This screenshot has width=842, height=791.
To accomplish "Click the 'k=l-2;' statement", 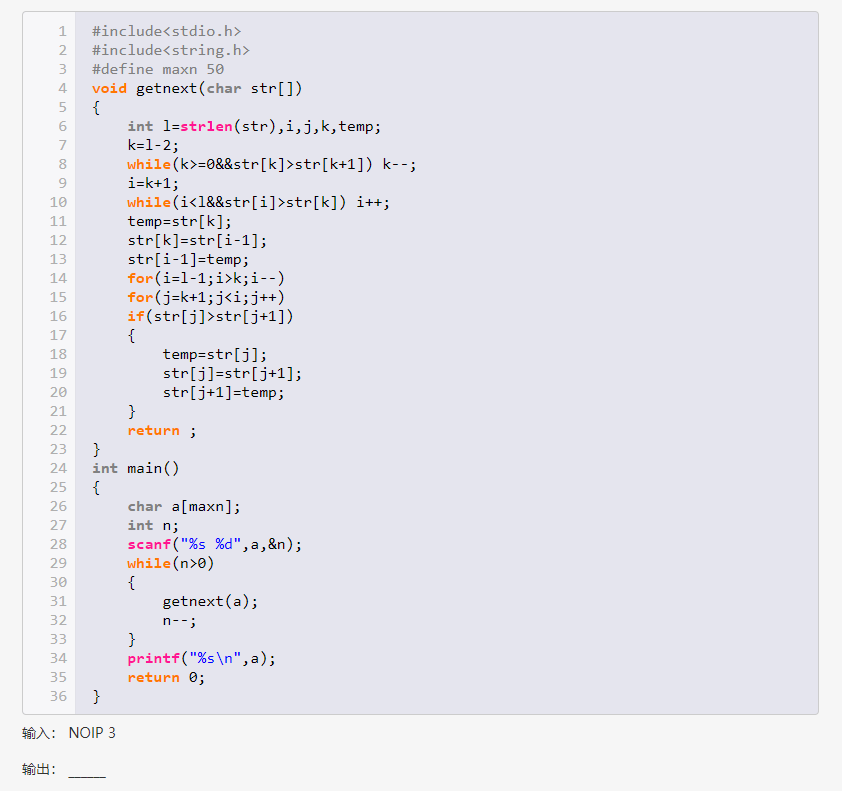I will point(153,145).
